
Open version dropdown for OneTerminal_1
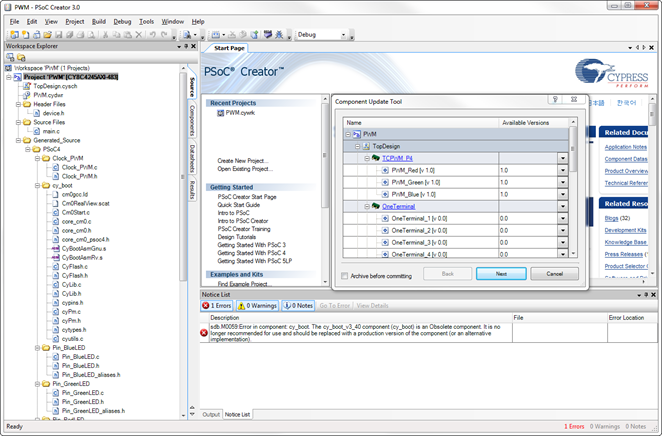click(x=563, y=219)
